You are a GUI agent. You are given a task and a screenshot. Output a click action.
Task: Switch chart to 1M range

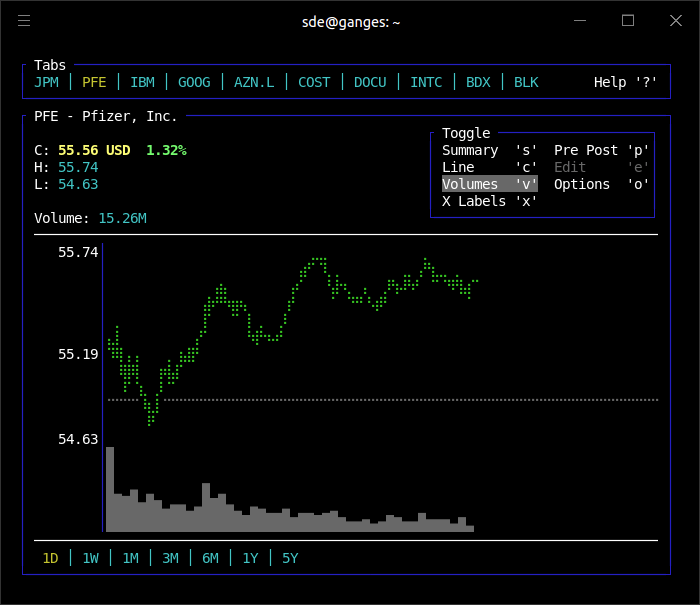pyautogui.click(x=130, y=559)
